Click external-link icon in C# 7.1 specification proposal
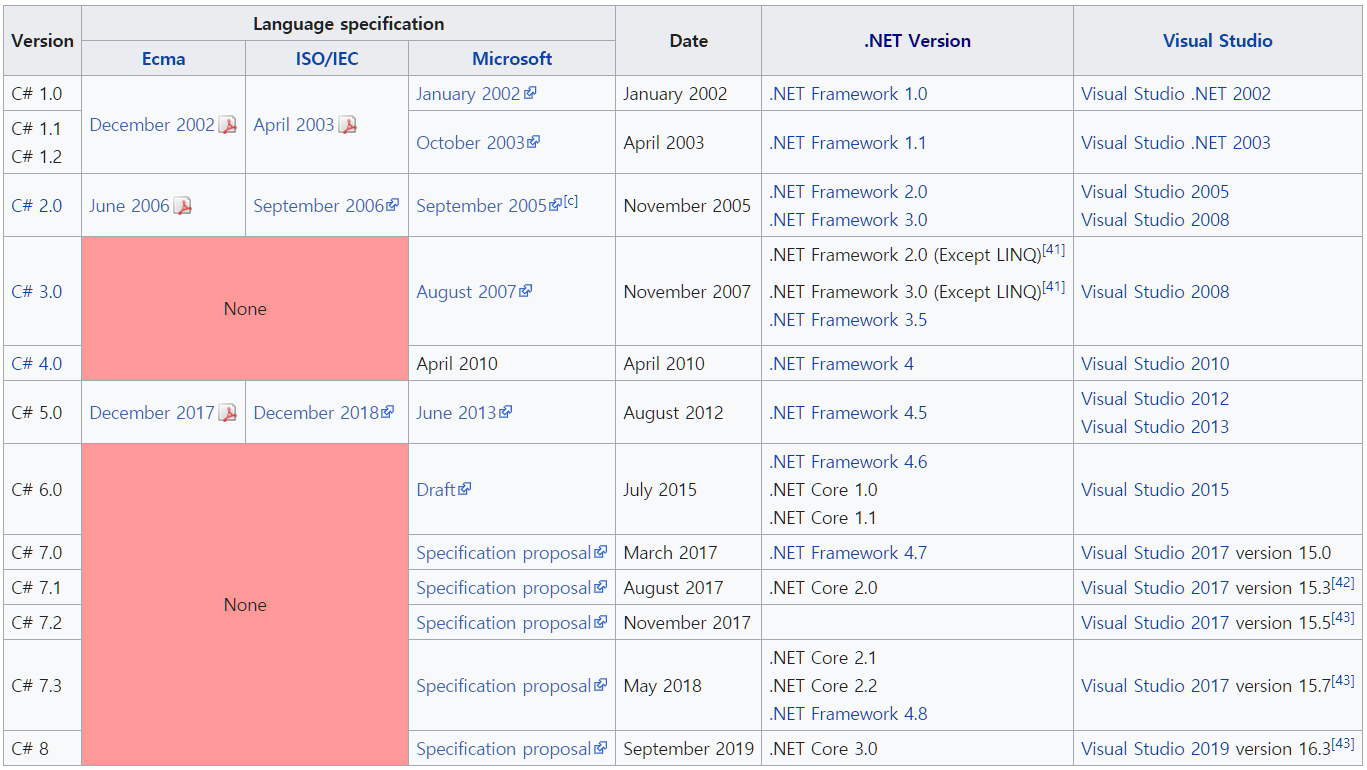 601,587
